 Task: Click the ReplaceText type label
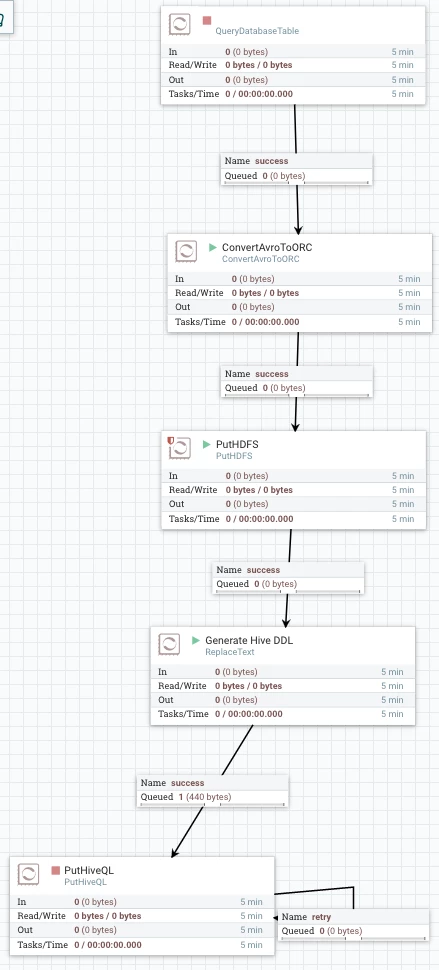(x=229, y=652)
